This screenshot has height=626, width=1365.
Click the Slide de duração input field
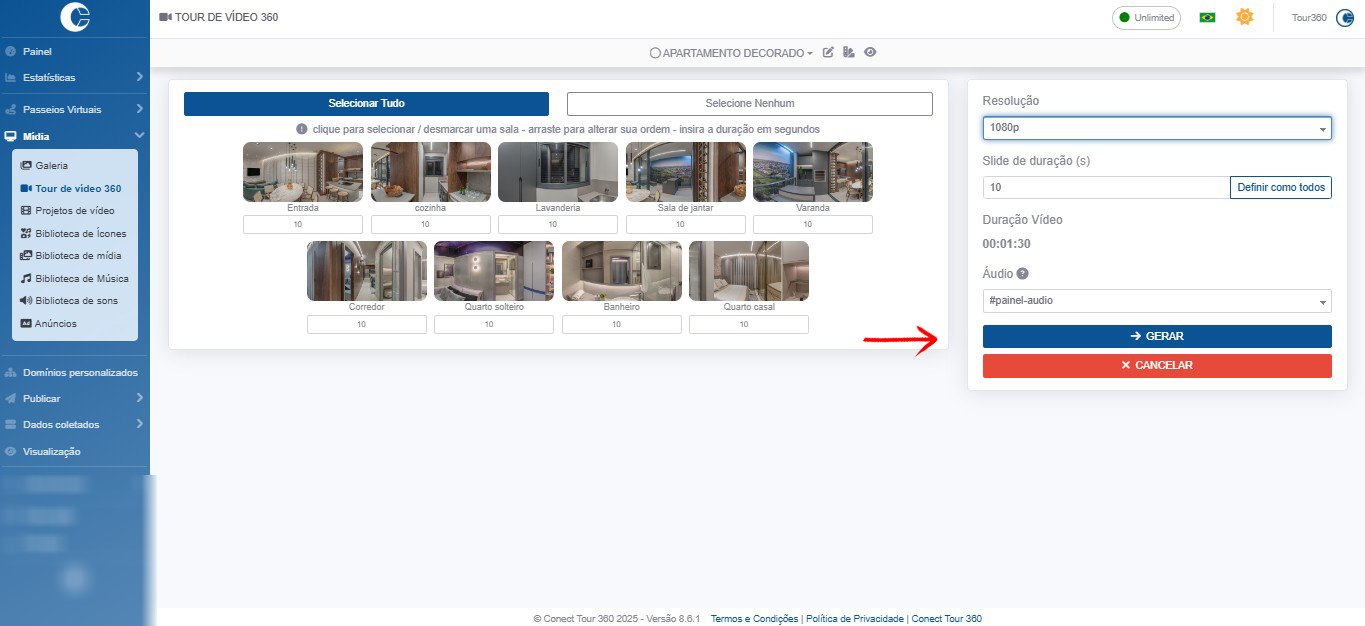[x=1105, y=187]
